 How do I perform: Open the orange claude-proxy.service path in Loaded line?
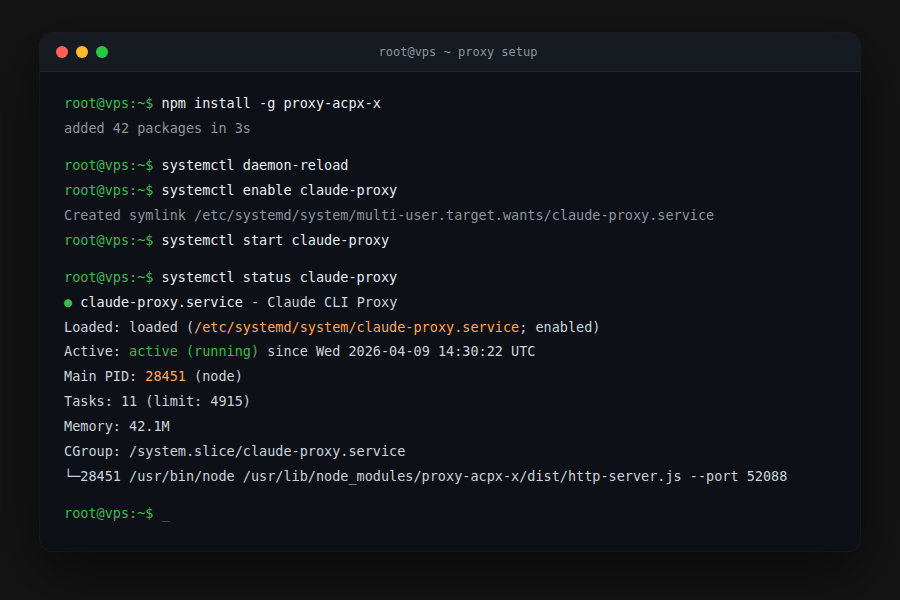(357, 327)
